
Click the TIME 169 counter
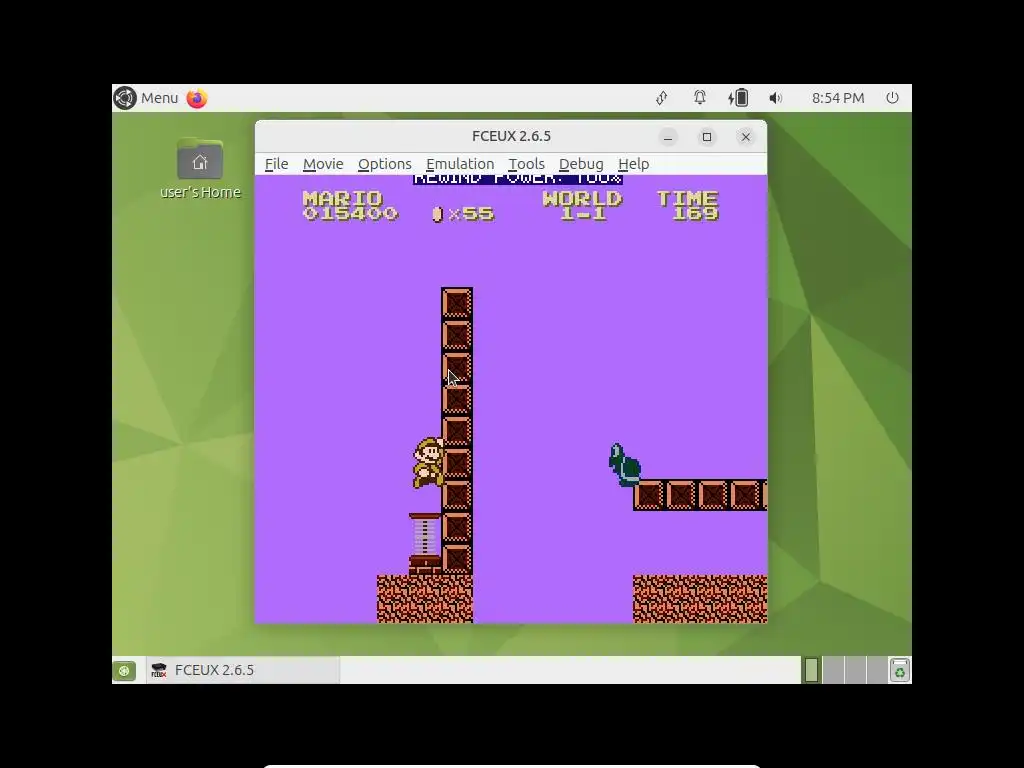pyautogui.click(x=688, y=206)
